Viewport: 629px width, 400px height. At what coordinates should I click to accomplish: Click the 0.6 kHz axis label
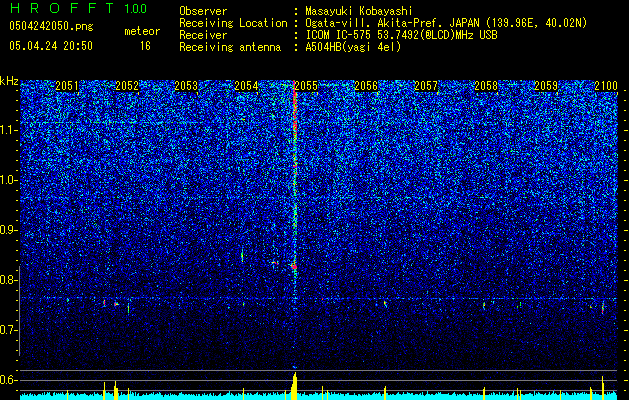pyautogui.click(x=9, y=380)
